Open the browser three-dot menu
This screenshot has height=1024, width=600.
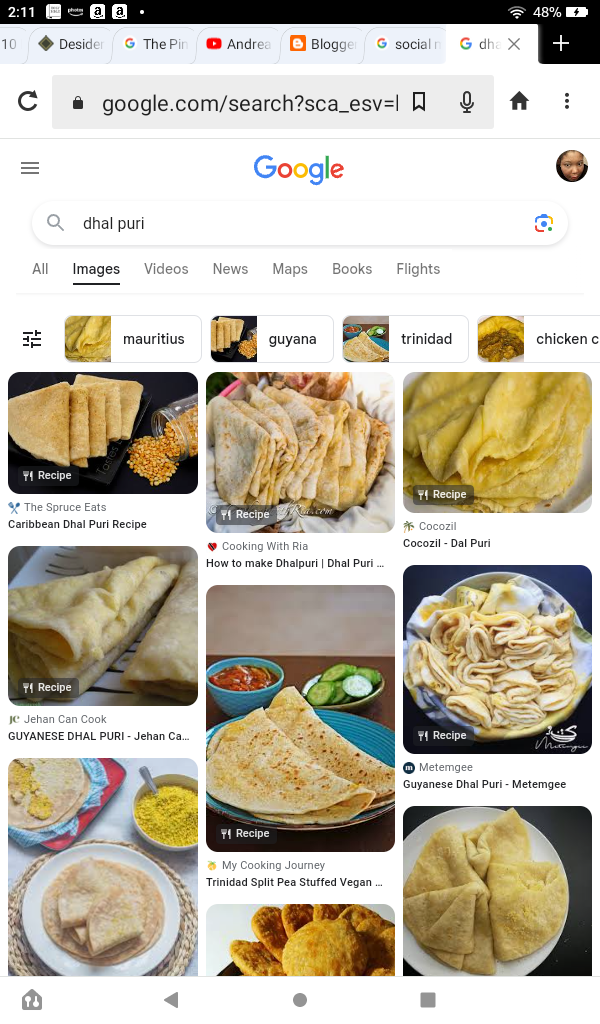pyautogui.click(x=566, y=101)
